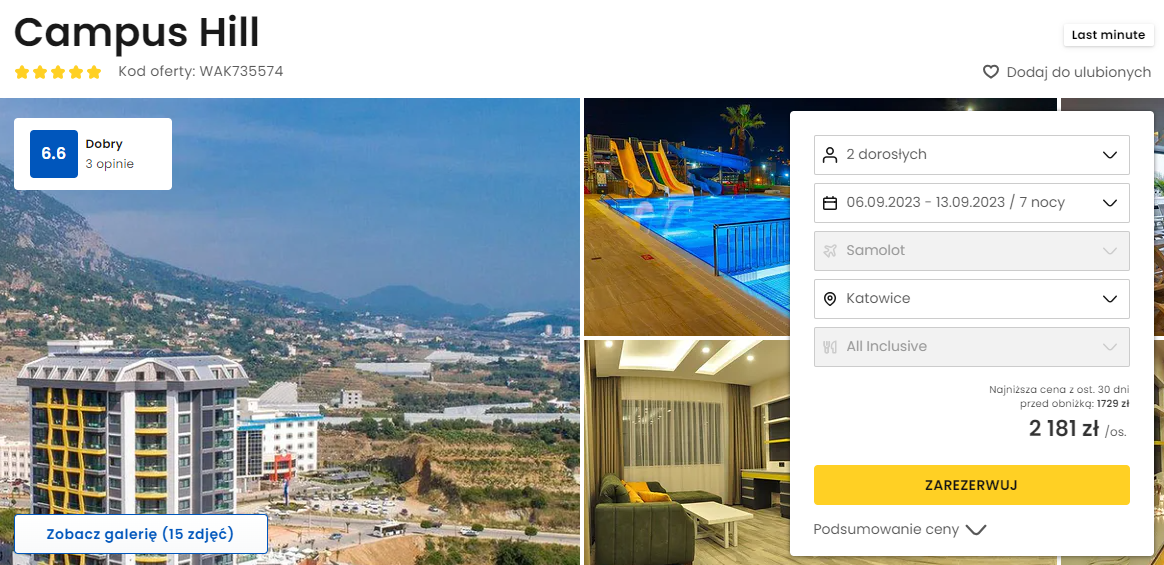The height and width of the screenshot is (565, 1164).
Task: Open the 2 dorosłych guests dropdown
Action: 972,154
